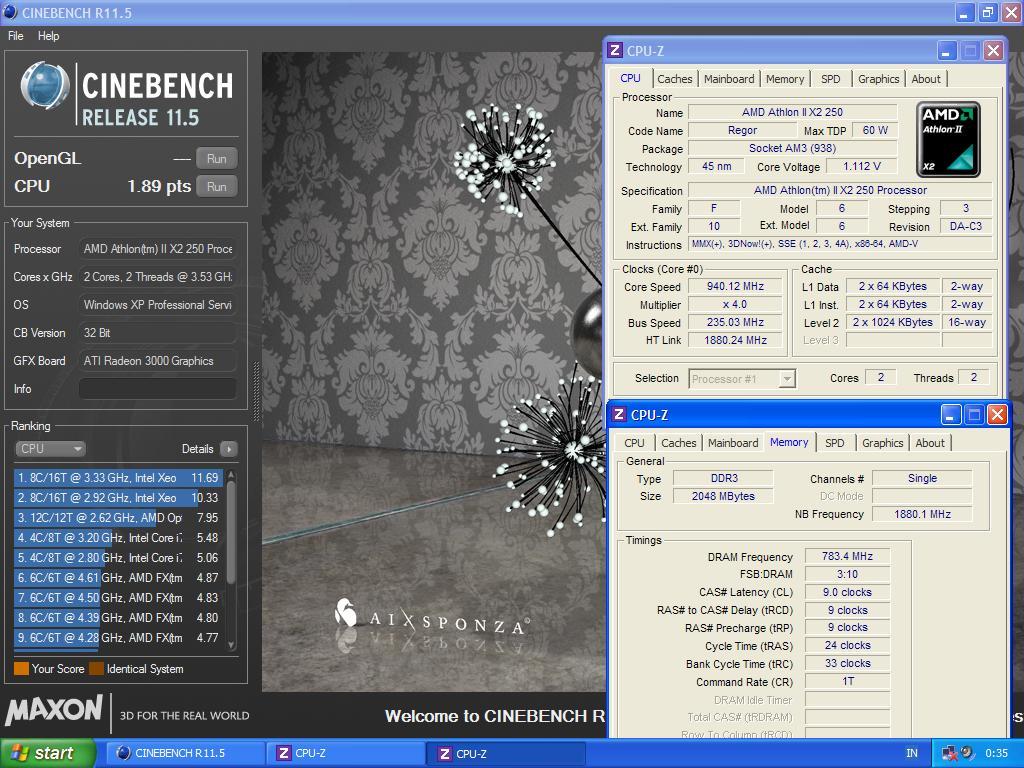This screenshot has height=768, width=1024.
Task: Select ranking entry 6C/6T @ 4.39 GHz
Action: [119, 618]
